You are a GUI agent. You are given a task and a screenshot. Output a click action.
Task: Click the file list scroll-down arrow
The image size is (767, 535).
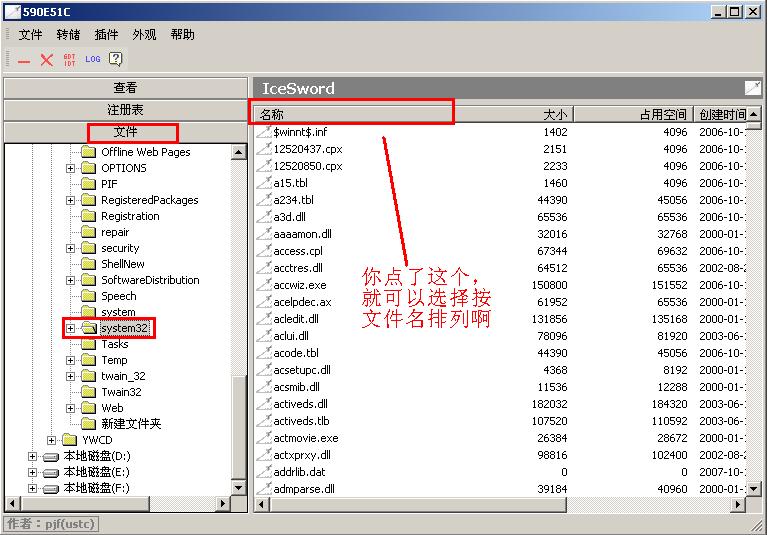[754, 488]
